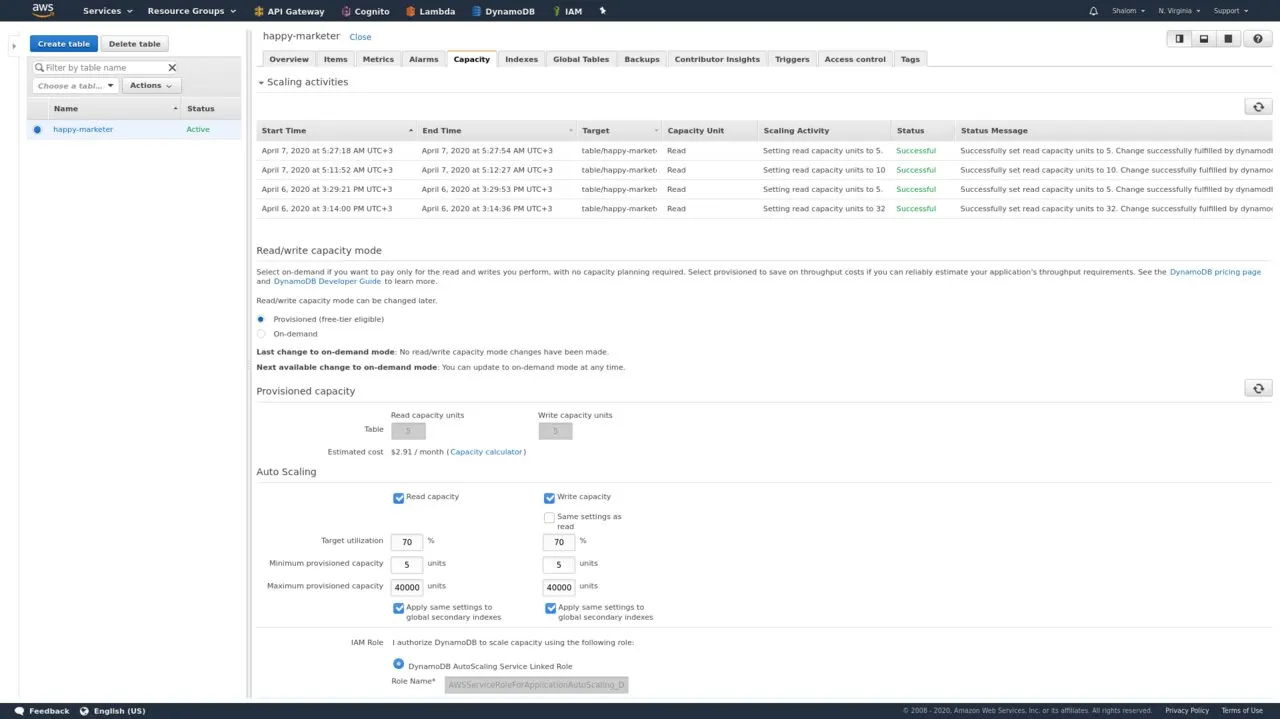Click the Feedback speech bubble icon

(x=19, y=711)
